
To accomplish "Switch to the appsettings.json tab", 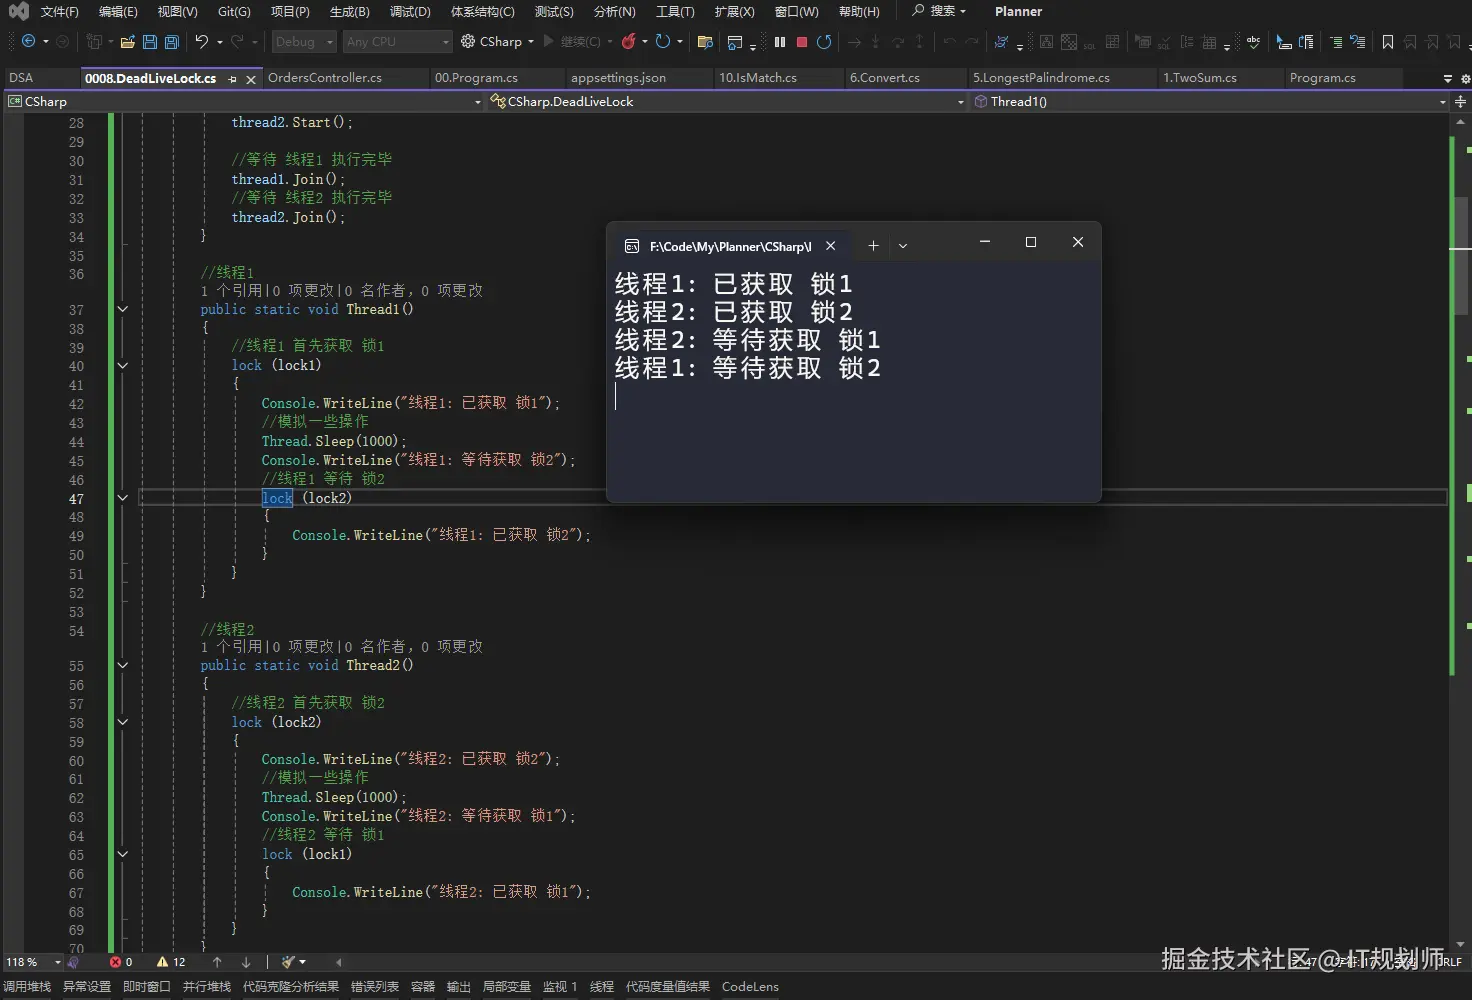I will (618, 78).
